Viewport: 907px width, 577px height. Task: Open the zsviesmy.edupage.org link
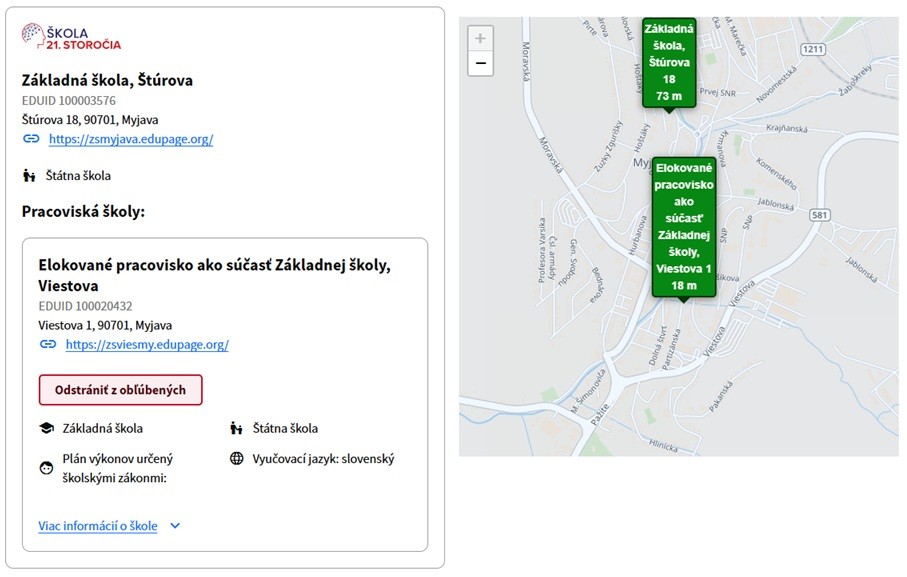tap(147, 344)
